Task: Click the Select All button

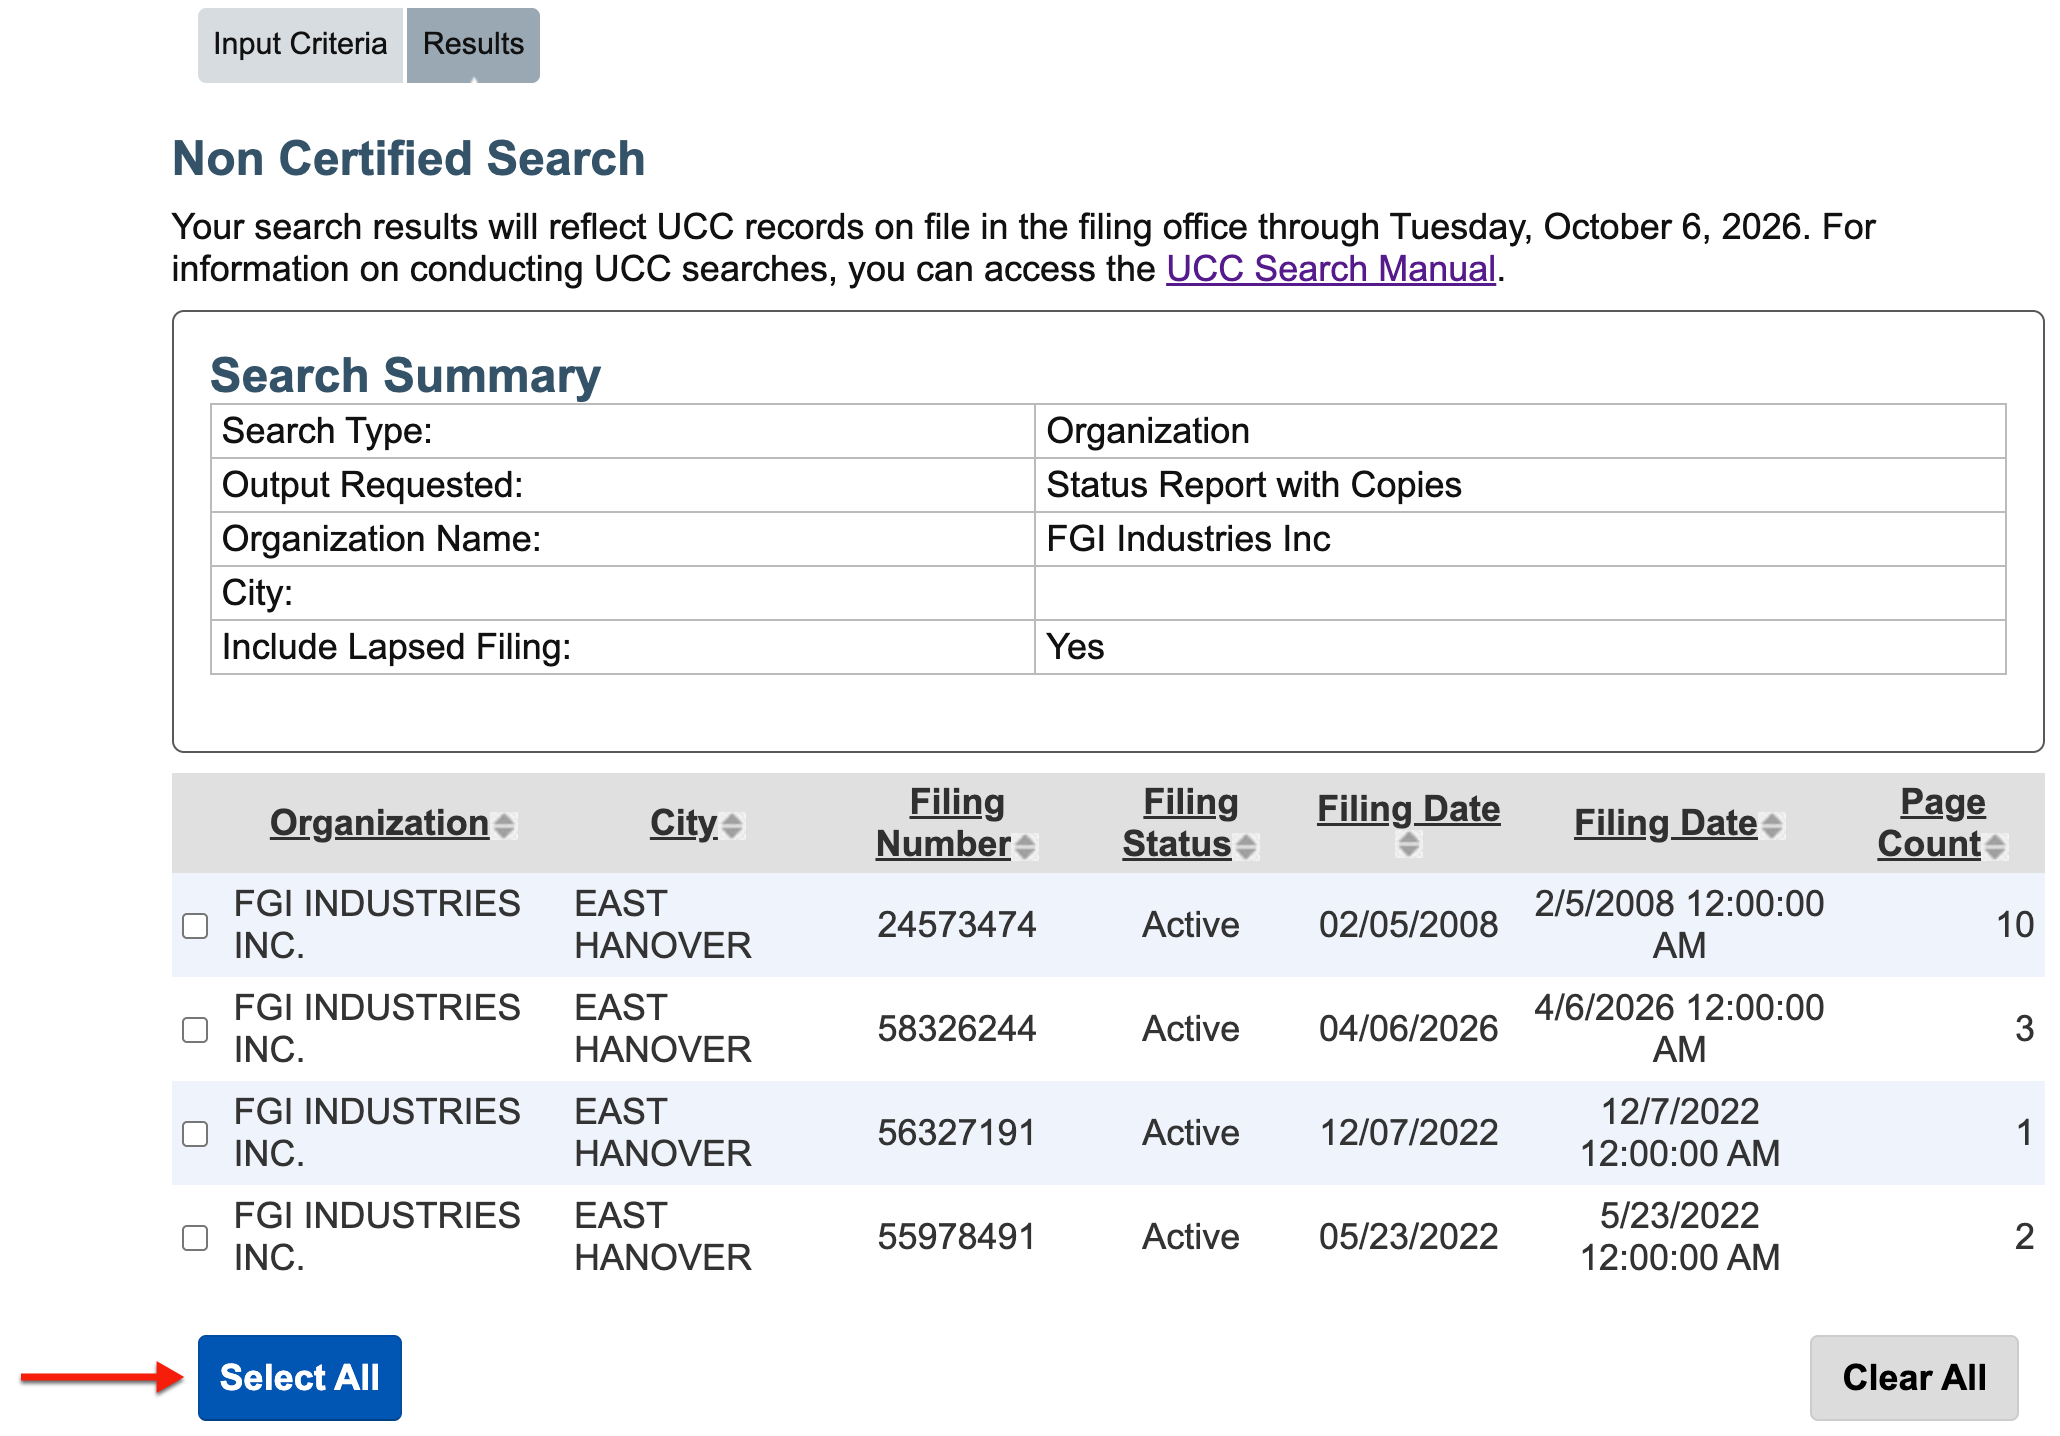Action: tap(300, 1377)
